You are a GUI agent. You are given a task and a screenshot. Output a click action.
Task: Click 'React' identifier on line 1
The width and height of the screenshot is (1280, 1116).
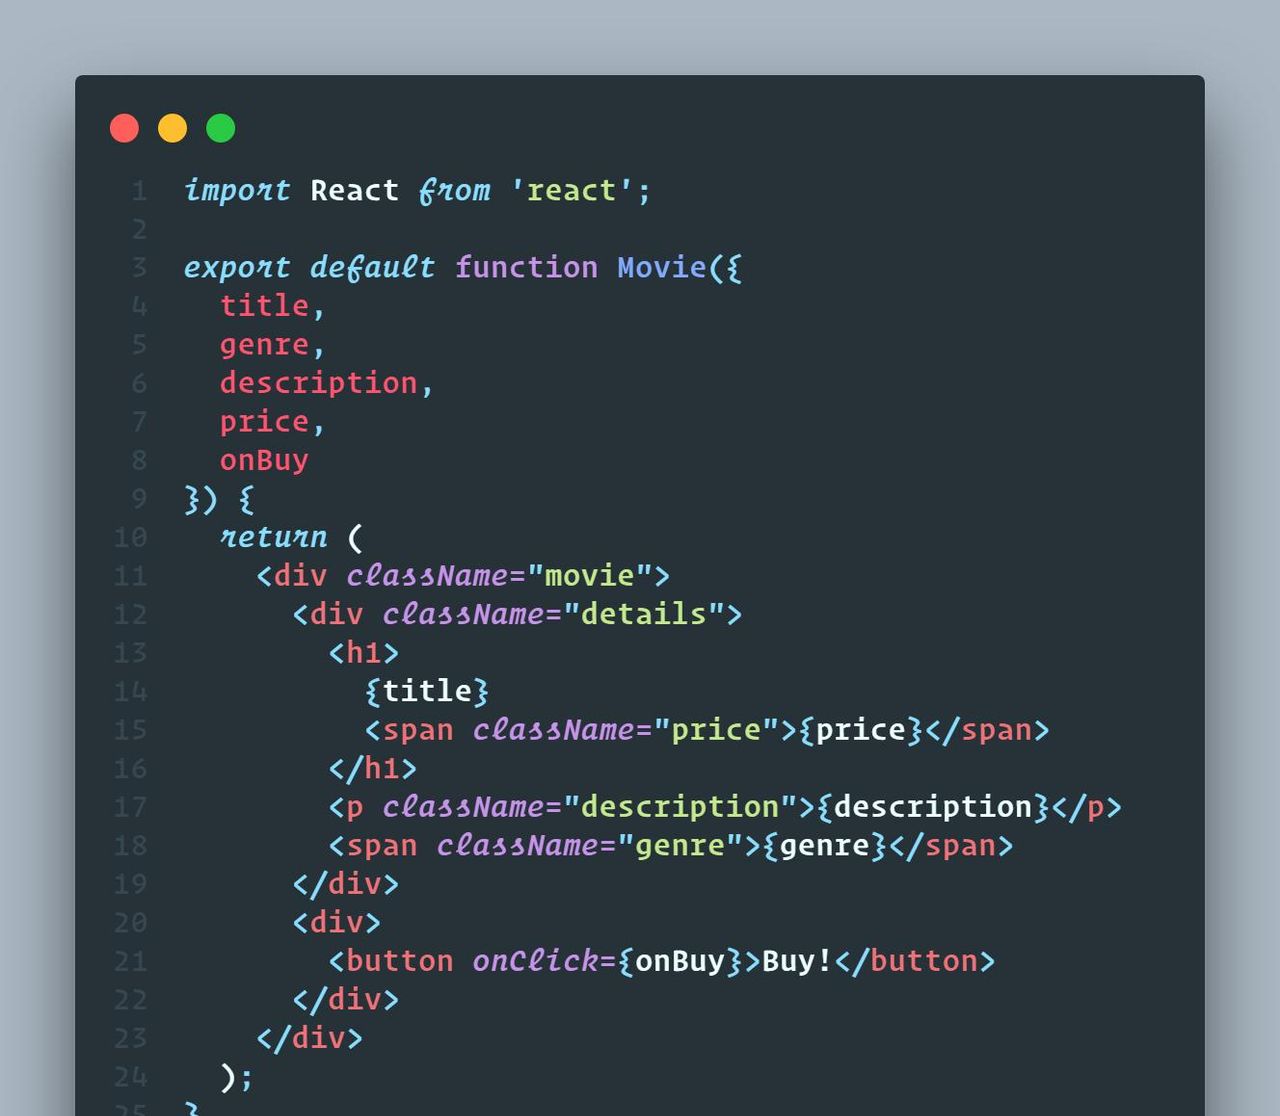354,190
